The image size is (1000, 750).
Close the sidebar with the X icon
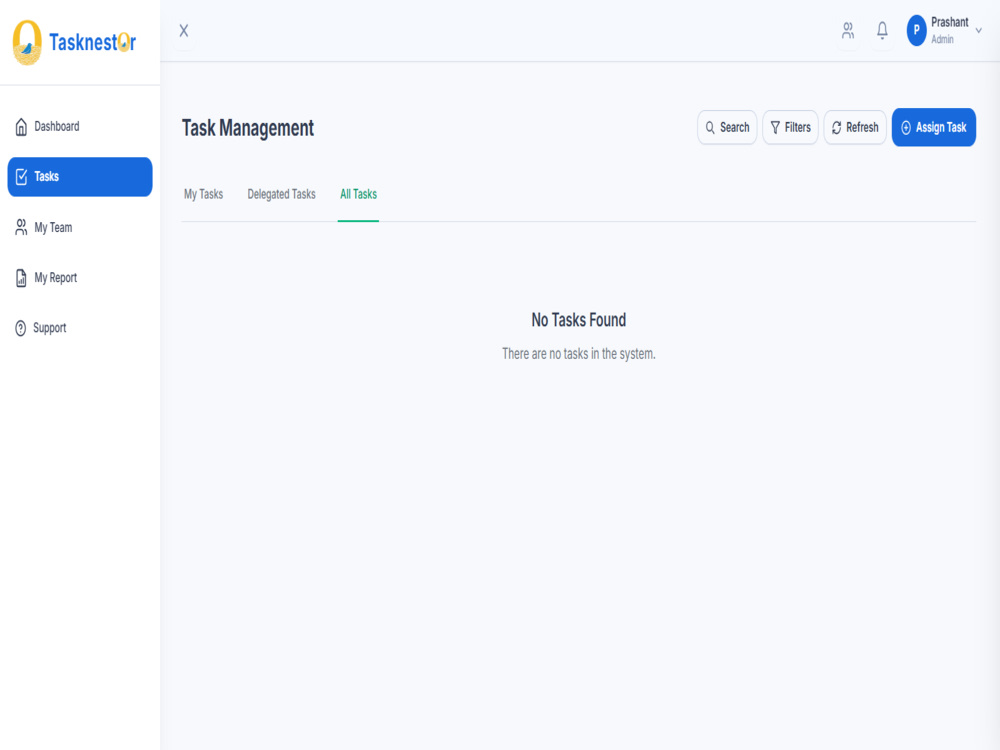[x=184, y=31]
